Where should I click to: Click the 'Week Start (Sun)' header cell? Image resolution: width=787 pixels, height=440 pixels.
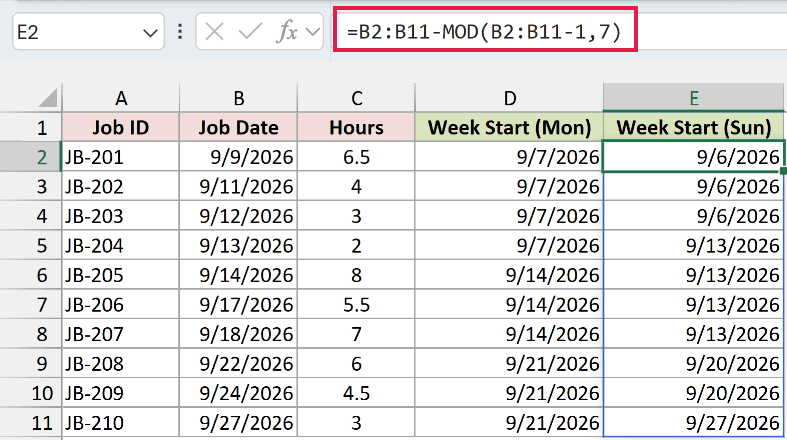693,127
